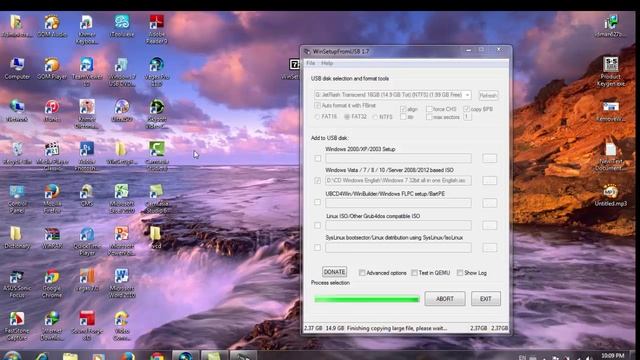
Task: Toggle the copy BPB checkbox
Action: (466, 109)
